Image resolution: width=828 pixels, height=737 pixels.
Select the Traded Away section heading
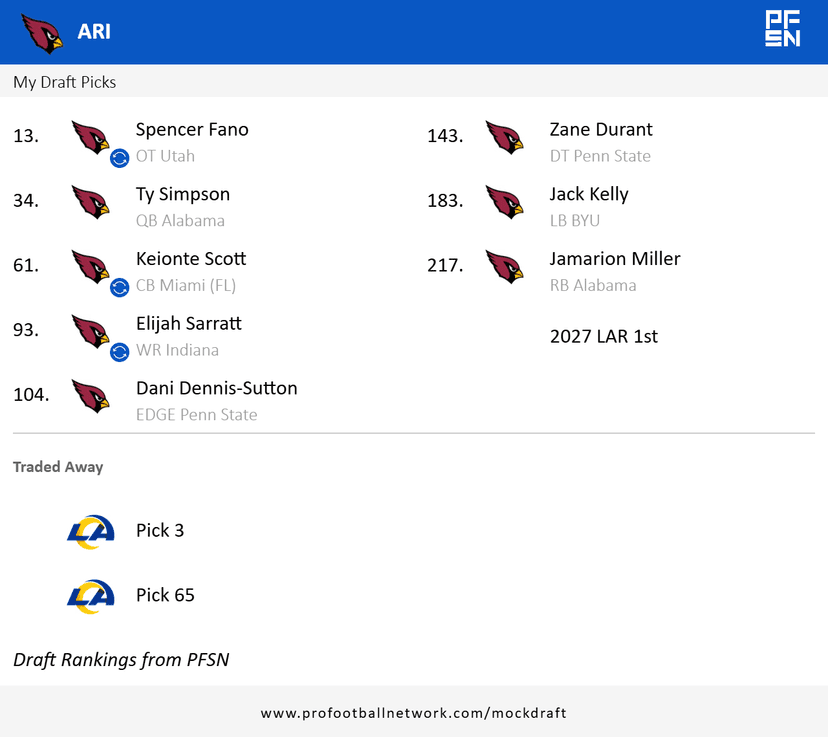58,467
